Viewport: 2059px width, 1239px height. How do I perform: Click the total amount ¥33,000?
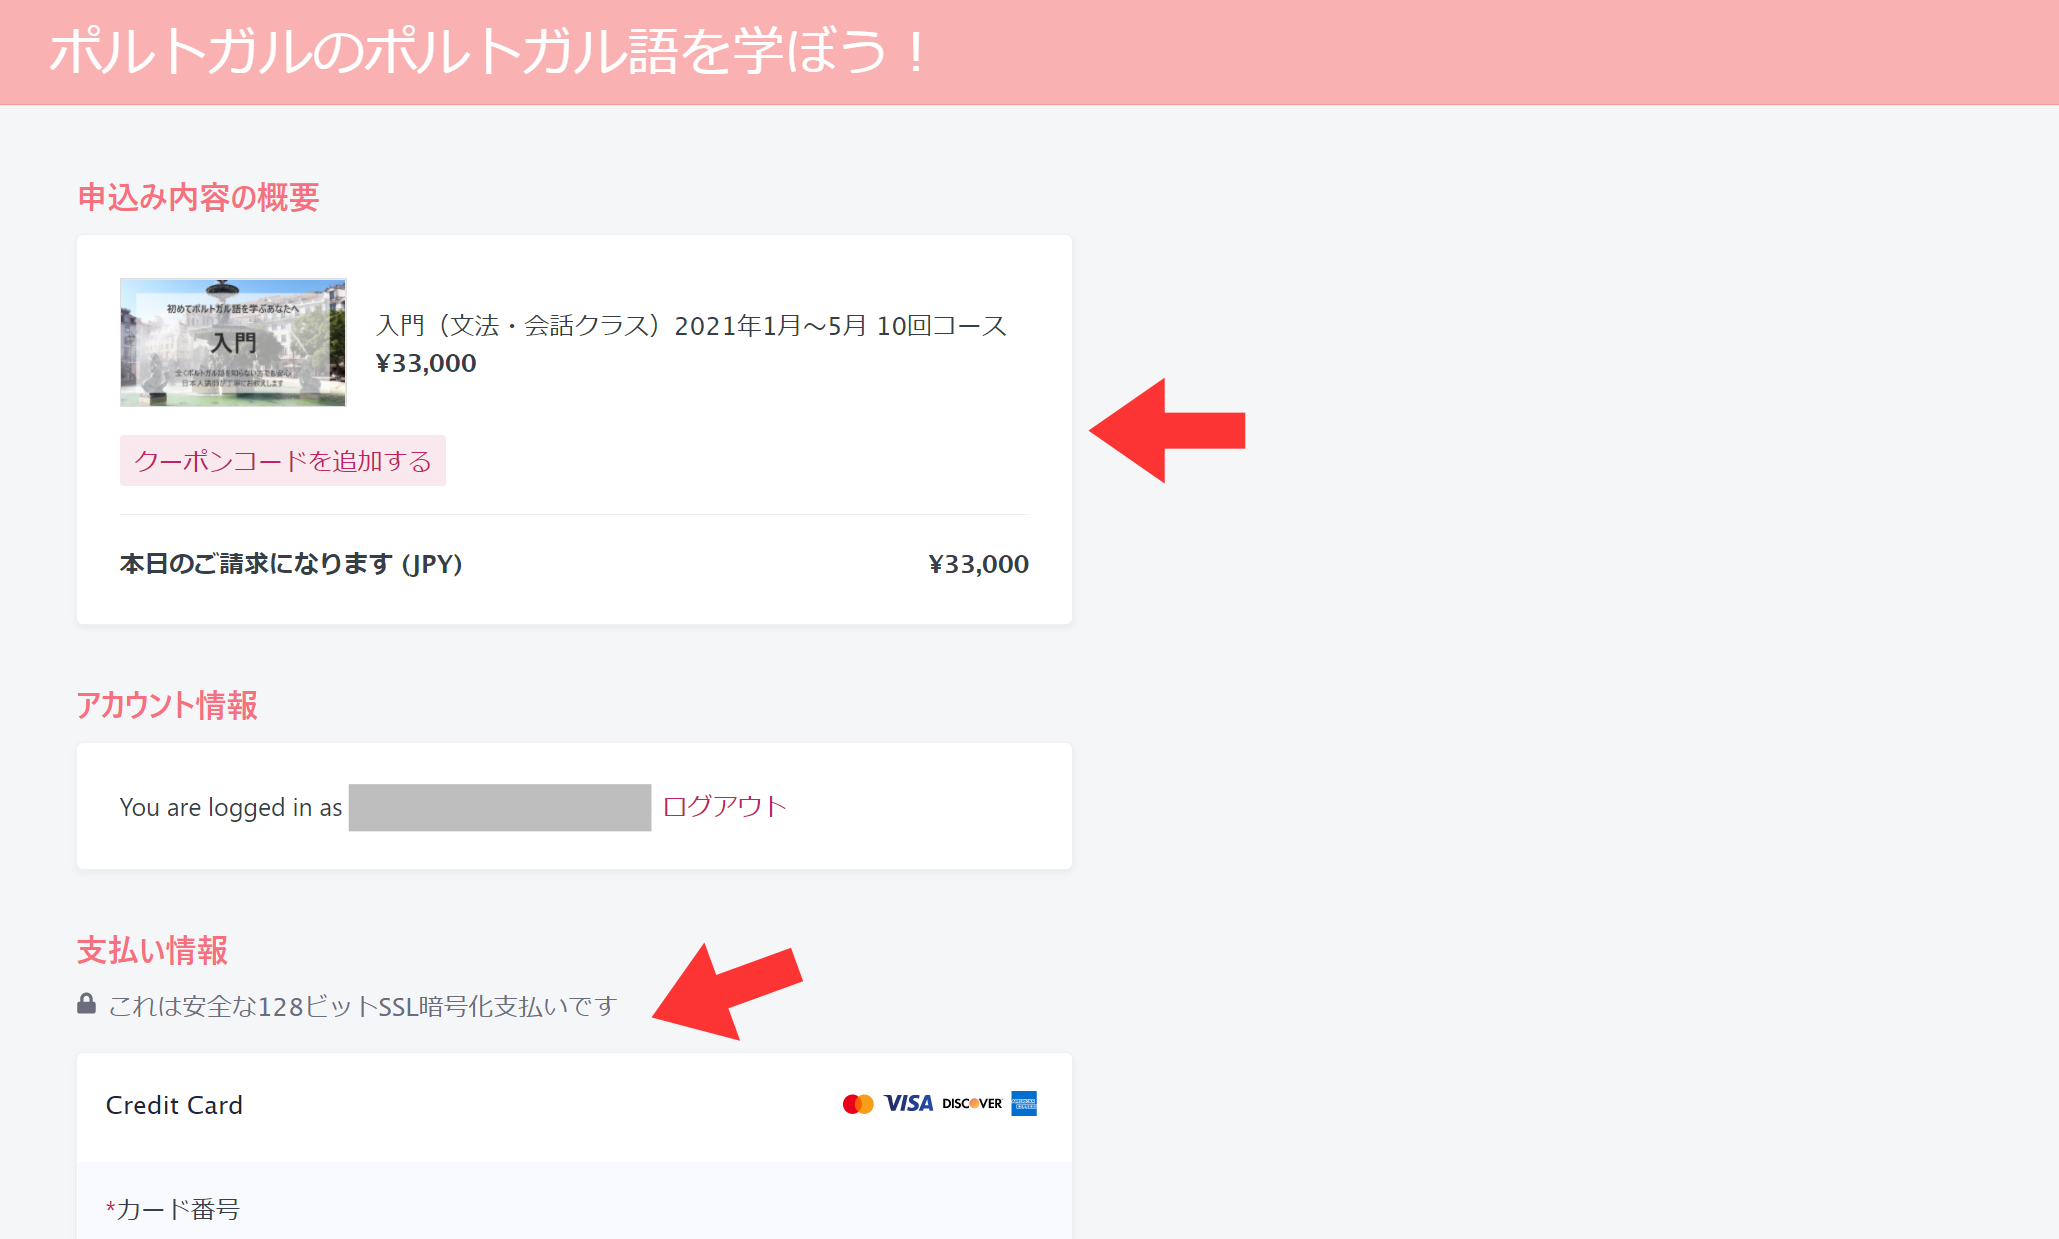click(x=979, y=564)
